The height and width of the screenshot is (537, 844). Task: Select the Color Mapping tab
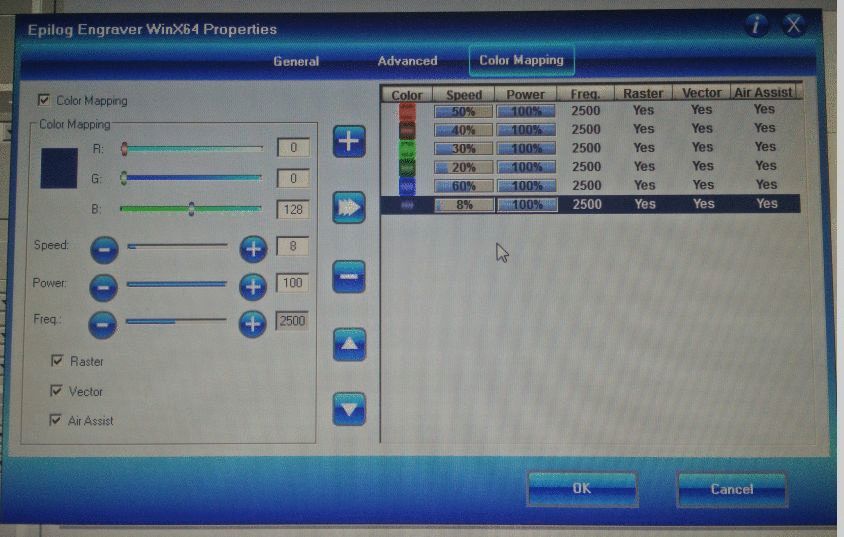pyautogui.click(x=522, y=60)
